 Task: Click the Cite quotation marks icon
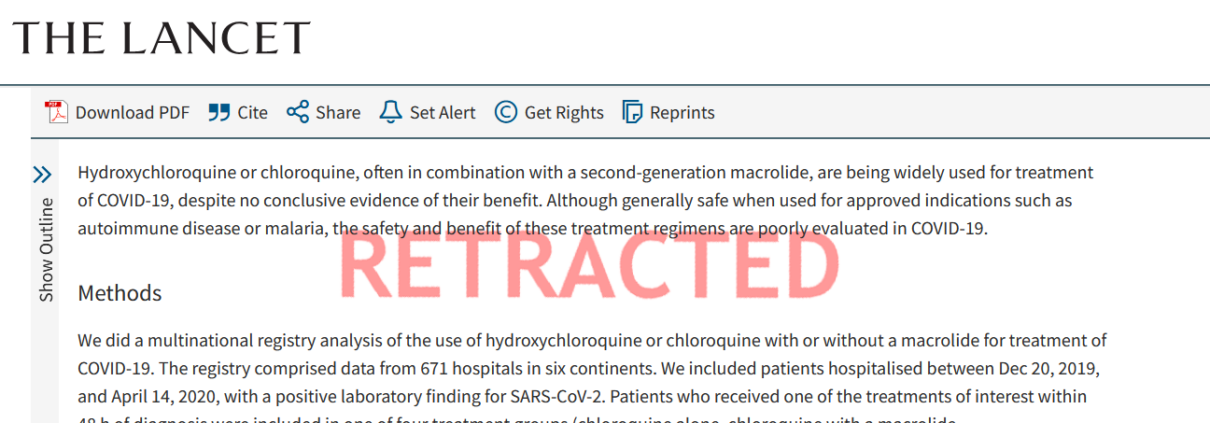(219, 112)
